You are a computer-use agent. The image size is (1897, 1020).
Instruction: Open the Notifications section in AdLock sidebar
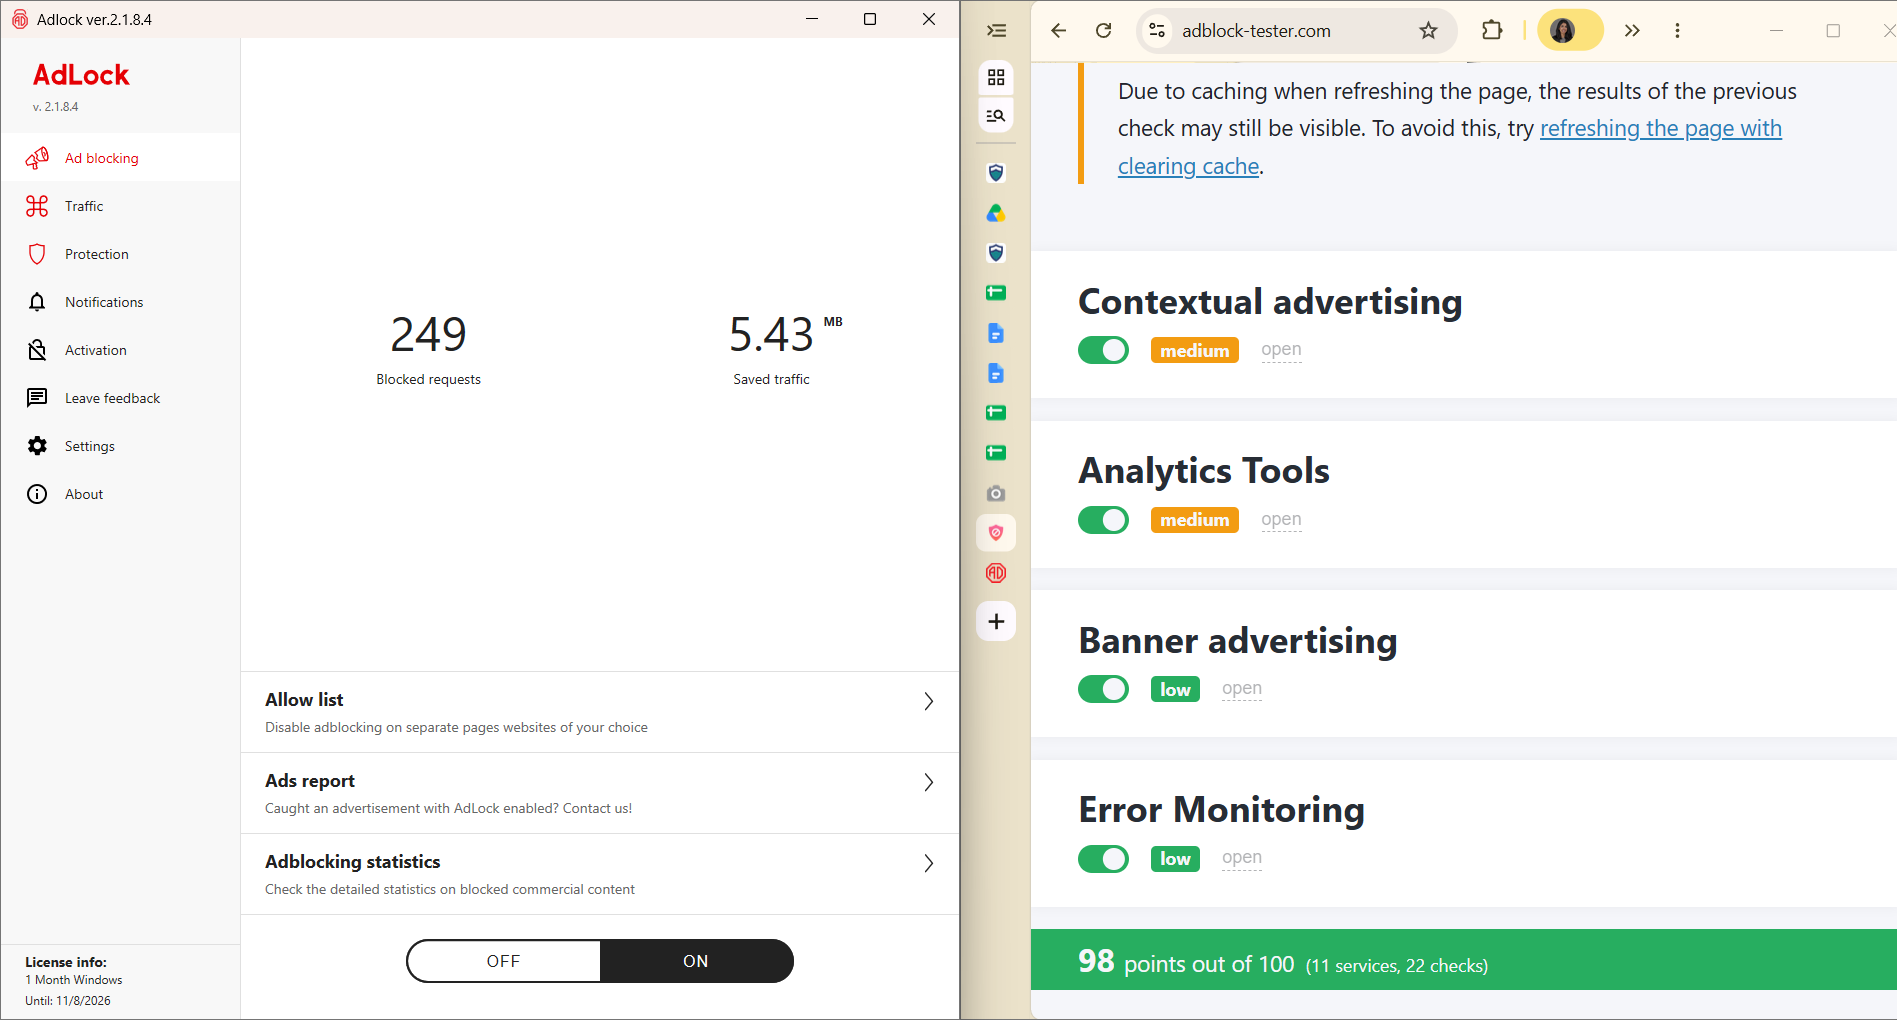(x=120, y=302)
